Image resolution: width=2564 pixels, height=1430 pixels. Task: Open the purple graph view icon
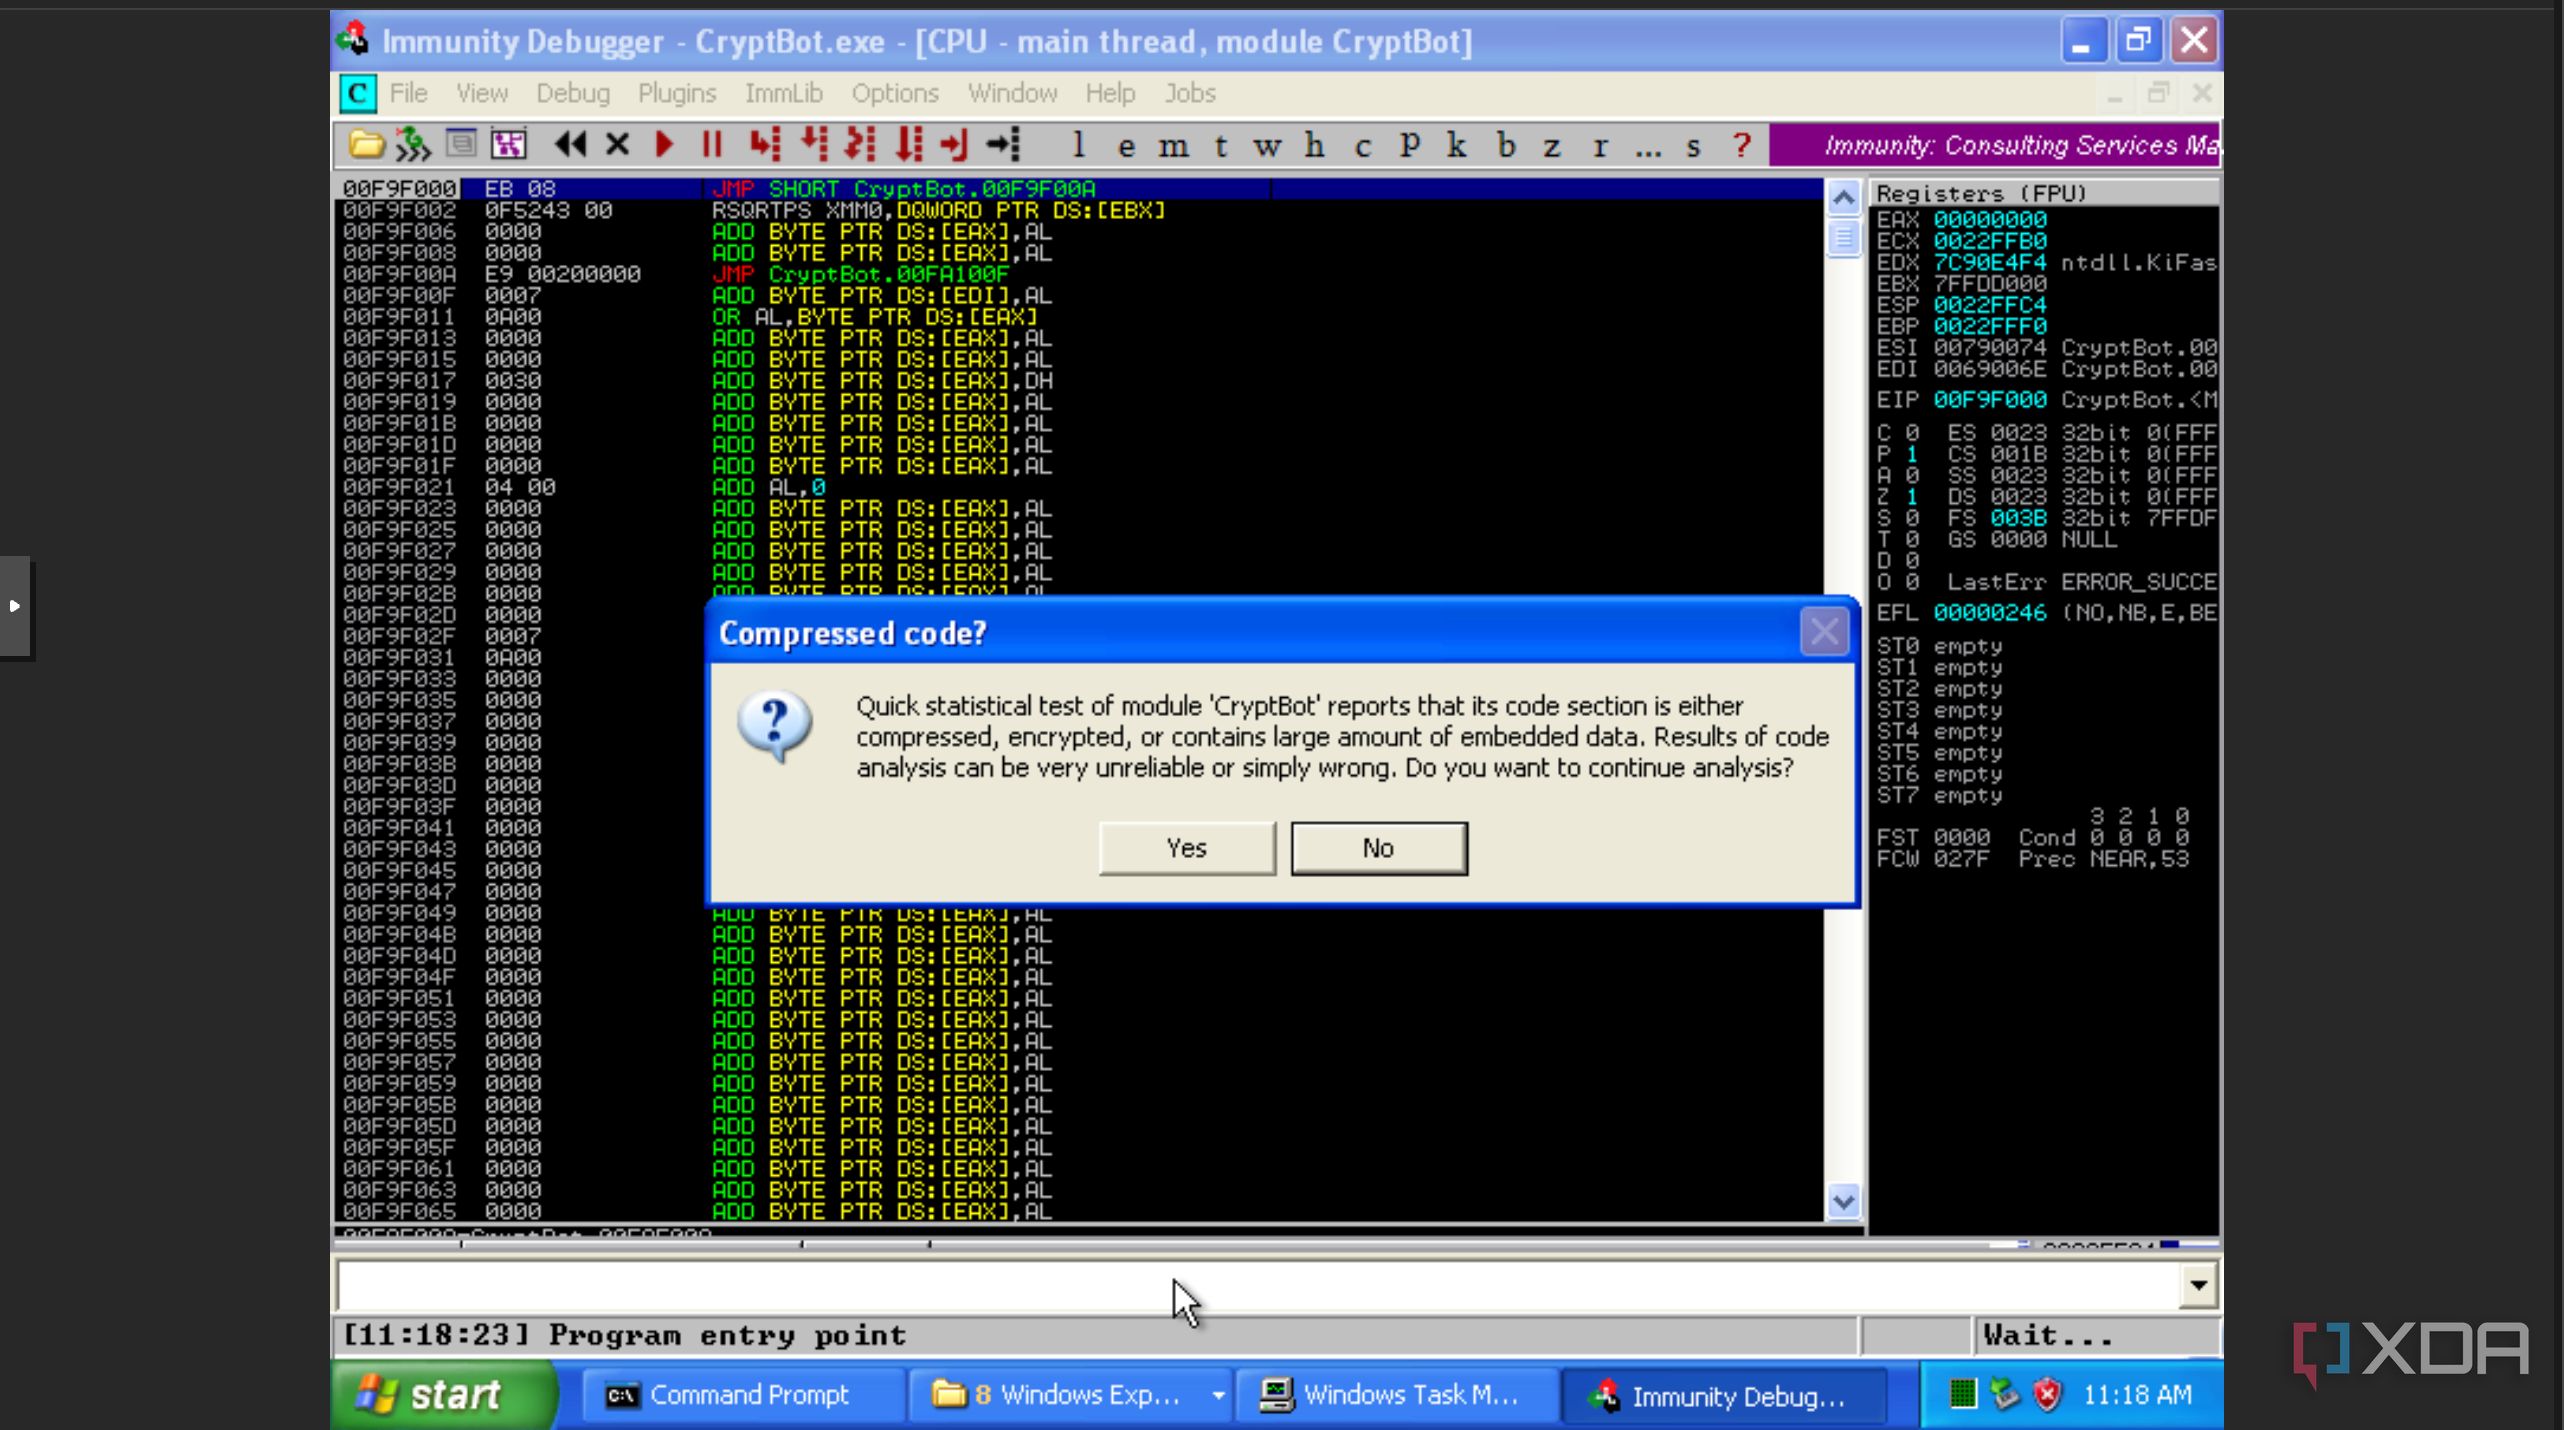508,145
